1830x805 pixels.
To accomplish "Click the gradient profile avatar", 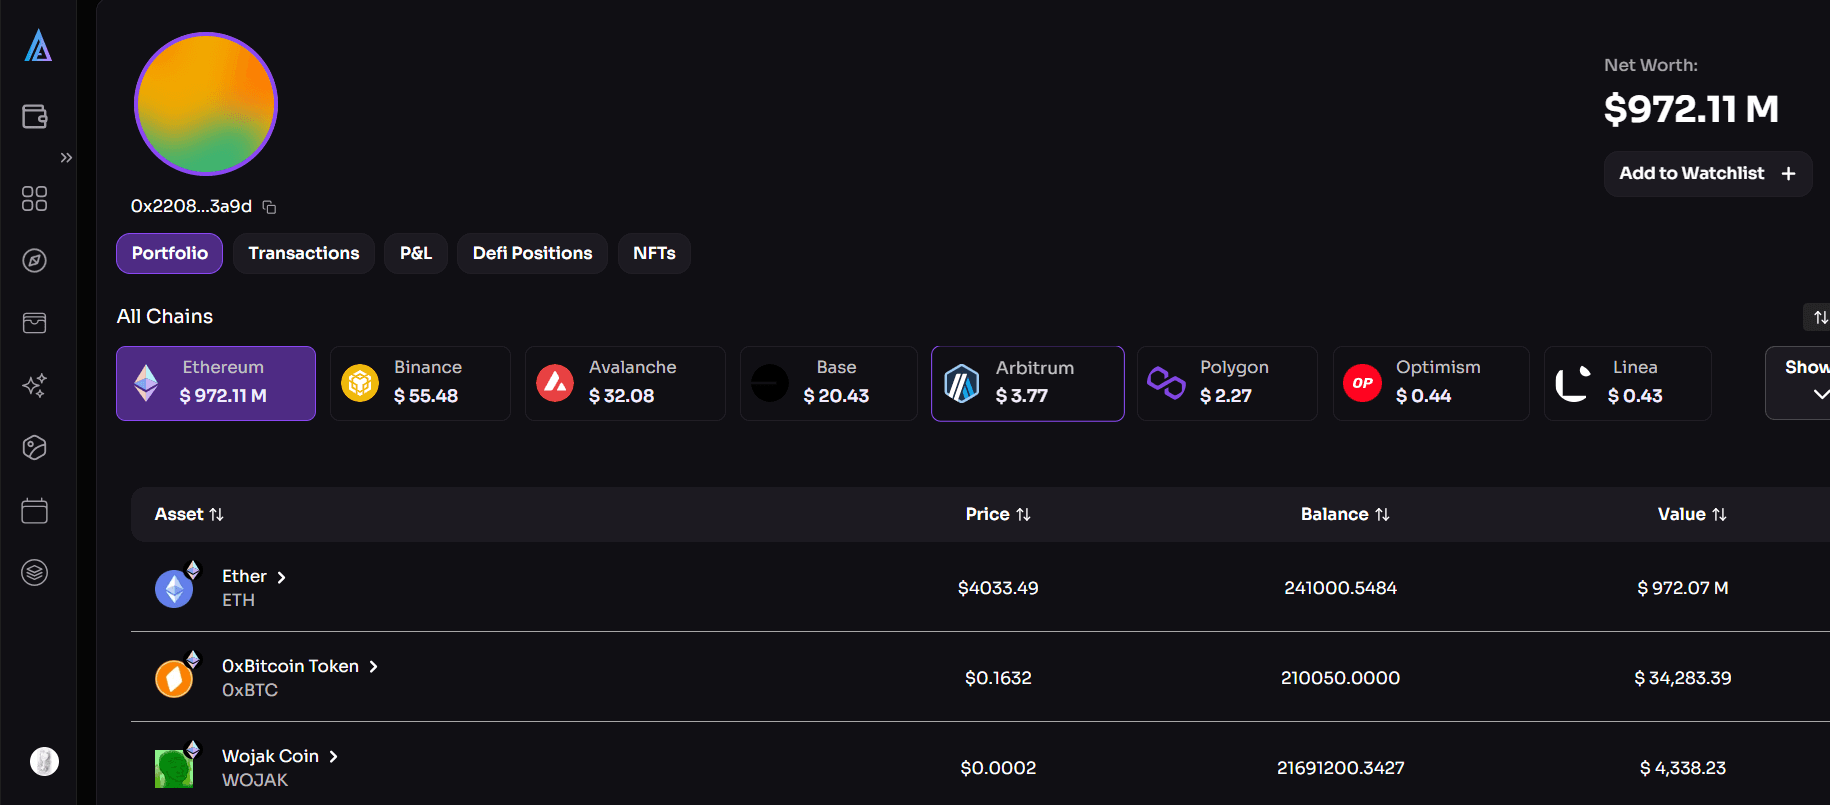I will (206, 104).
